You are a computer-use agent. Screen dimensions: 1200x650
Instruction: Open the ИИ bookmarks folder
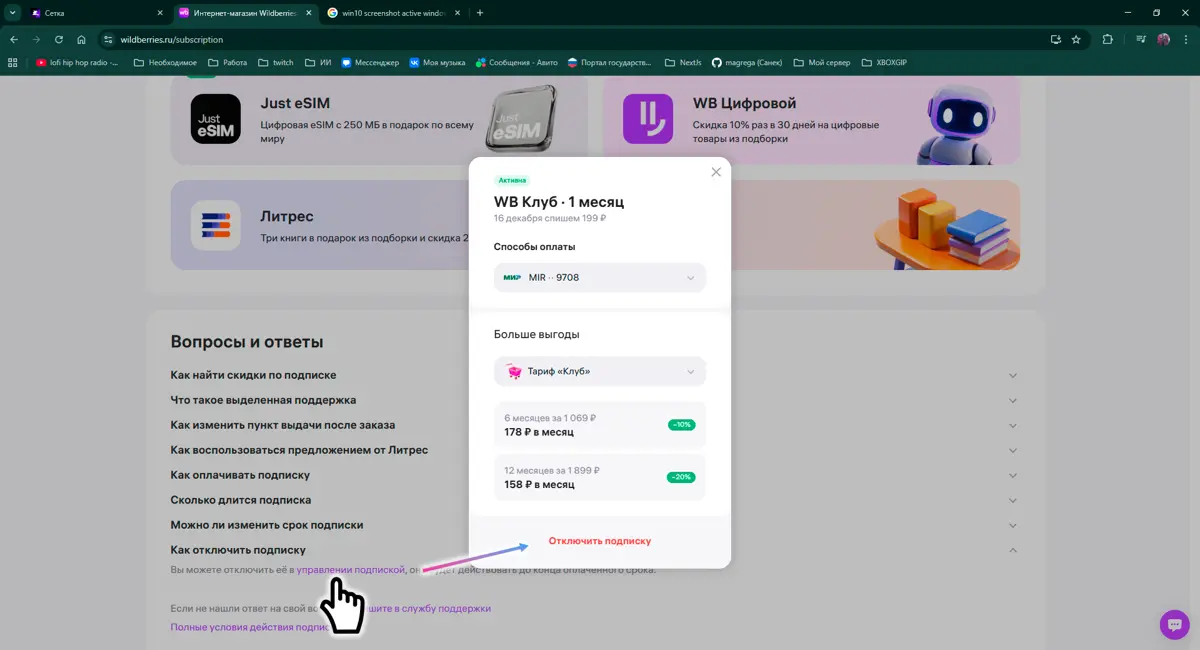point(319,62)
